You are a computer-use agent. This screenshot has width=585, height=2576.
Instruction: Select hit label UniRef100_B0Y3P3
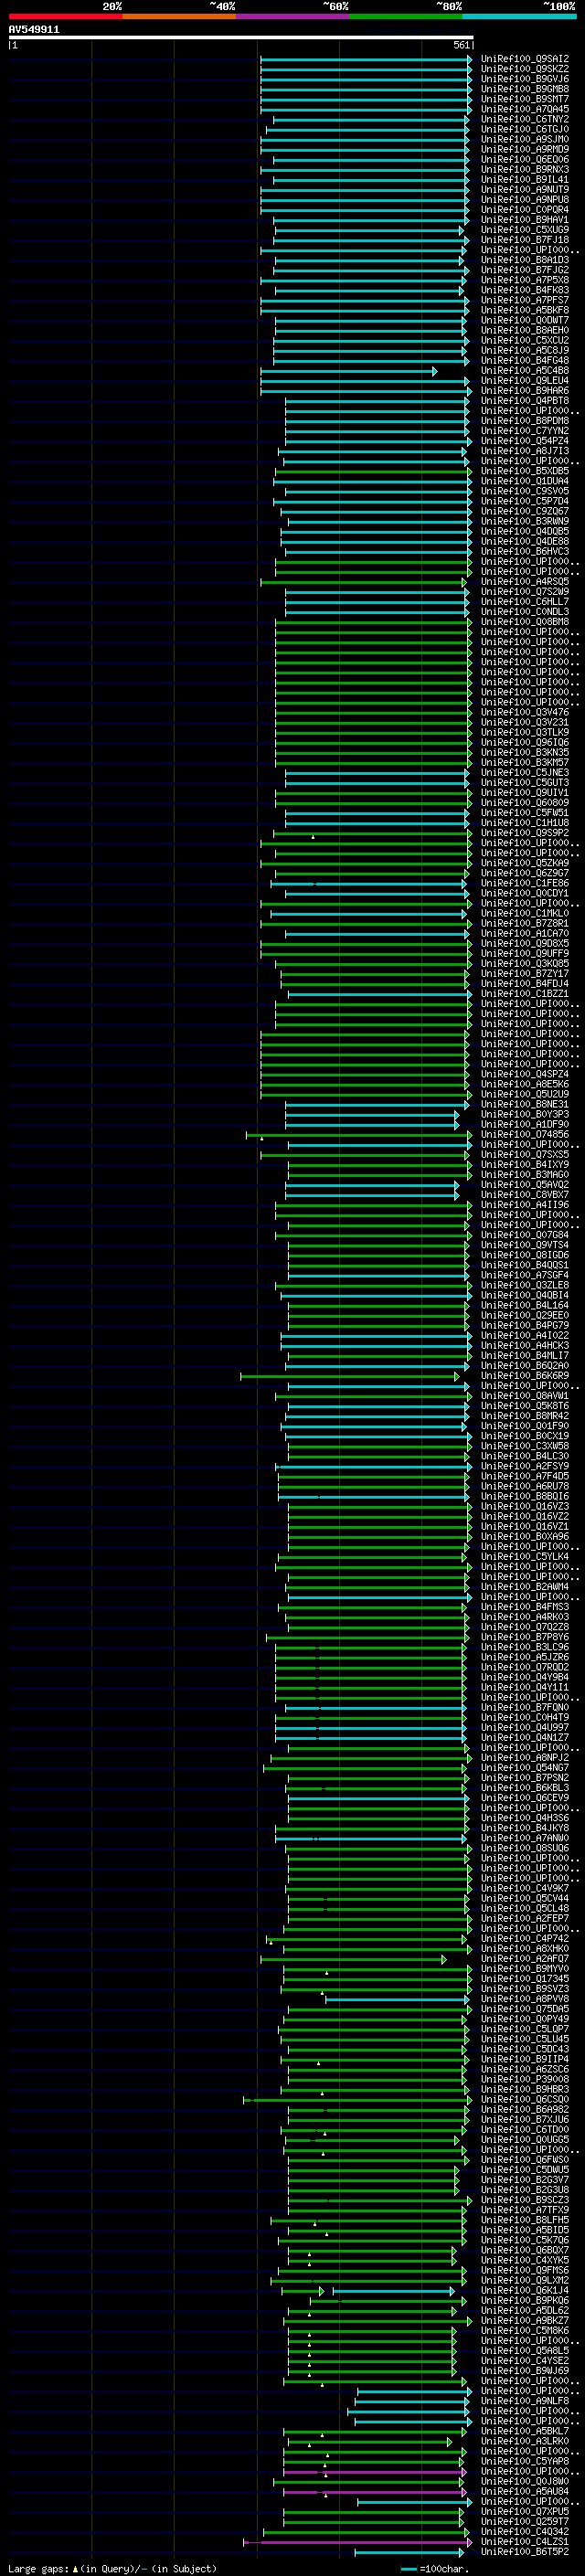click(525, 1114)
